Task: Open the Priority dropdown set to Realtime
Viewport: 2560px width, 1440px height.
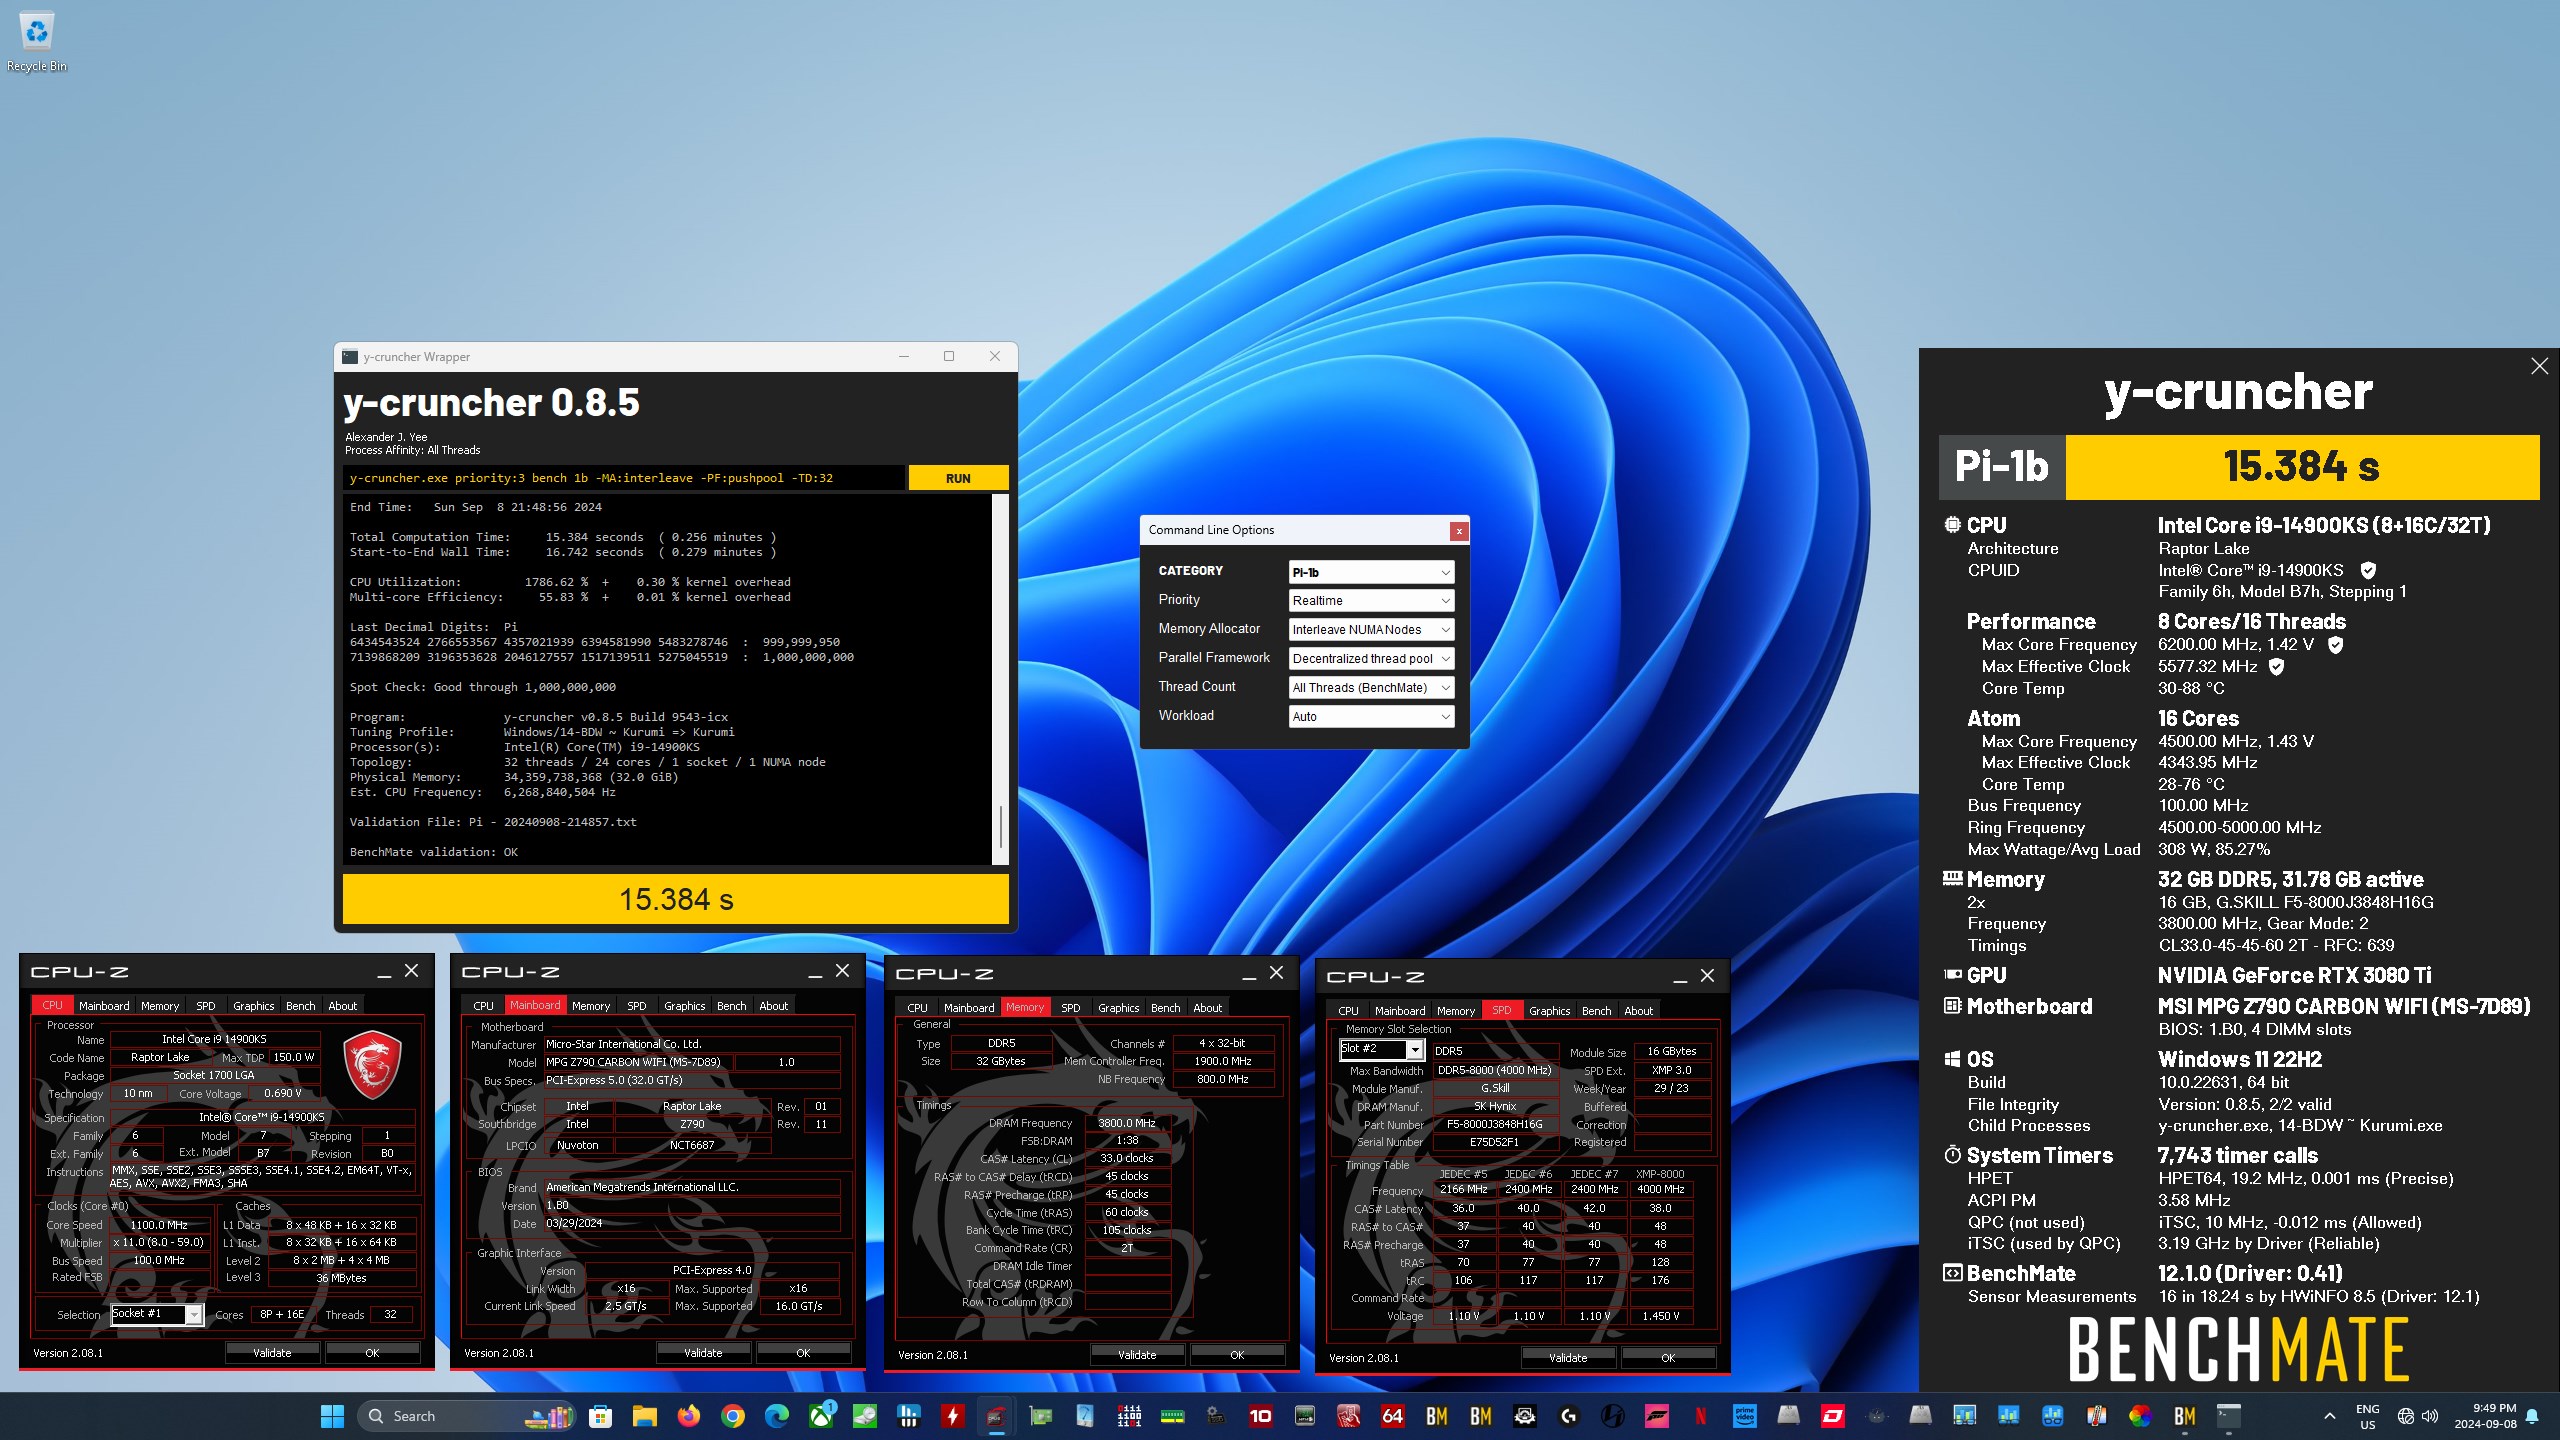Action: point(1371,600)
